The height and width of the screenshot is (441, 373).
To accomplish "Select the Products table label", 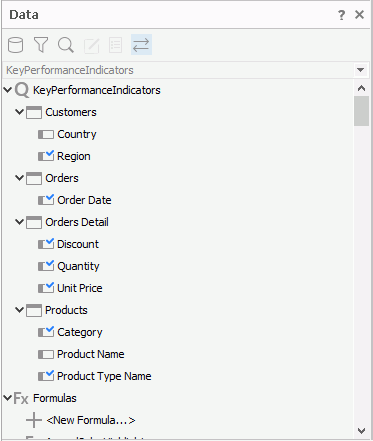I will point(66,310).
